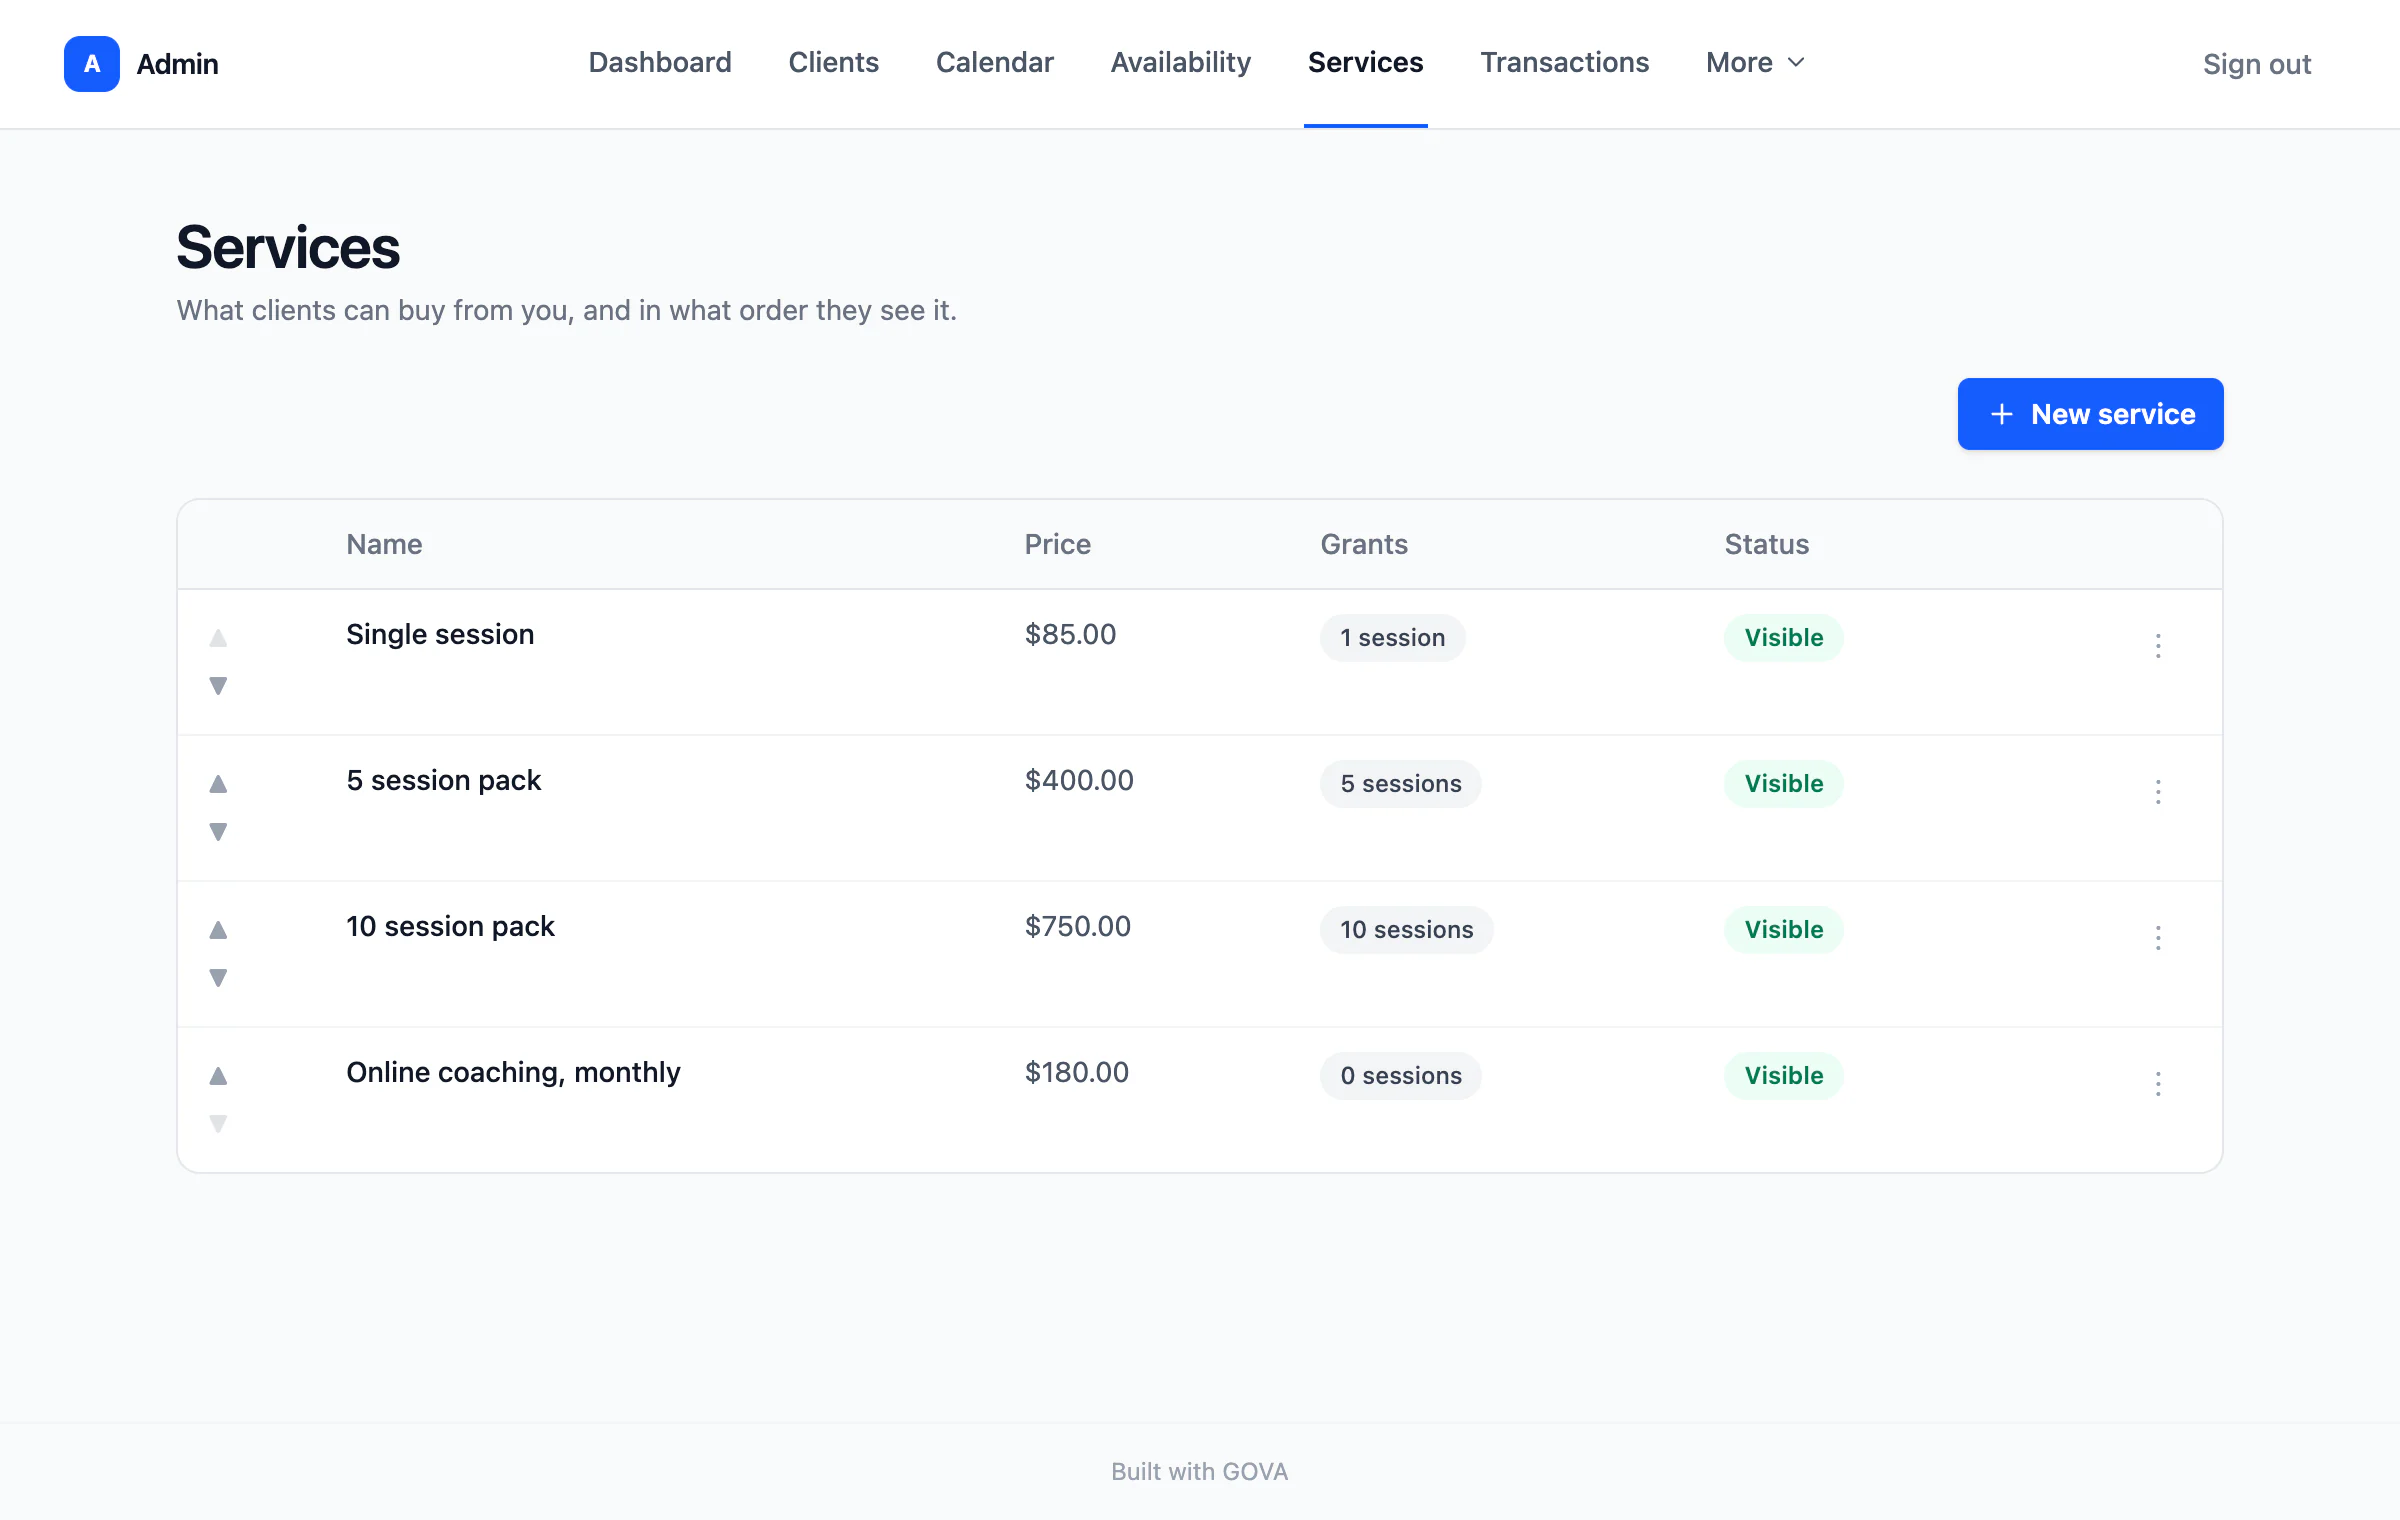Click the 5 sessions grants badge
2400x1520 pixels.
1400,784
